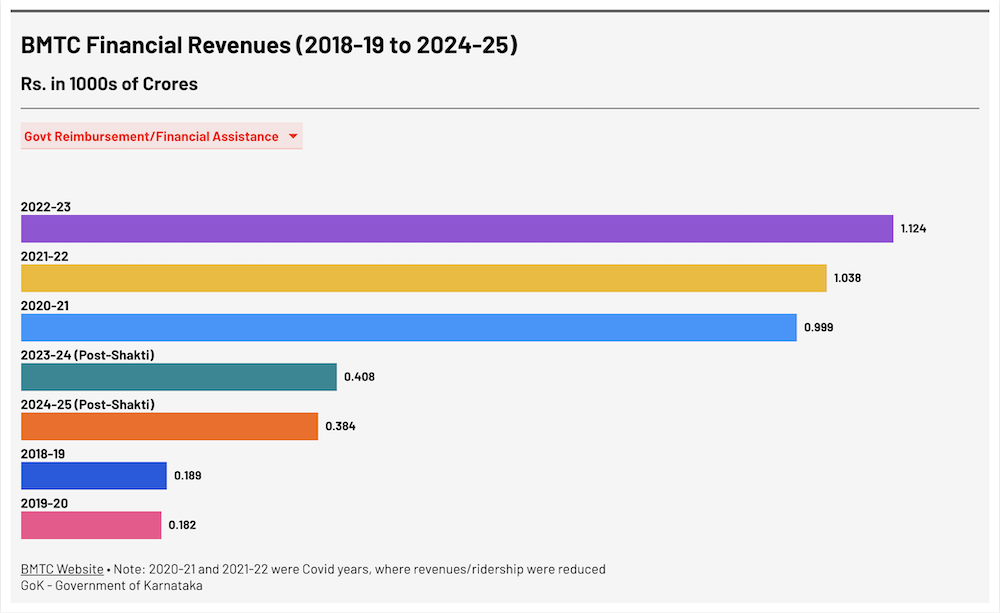The width and height of the screenshot is (1000, 613).
Task: Select the 0.999 value label
Action: click(x=818, y=327)
